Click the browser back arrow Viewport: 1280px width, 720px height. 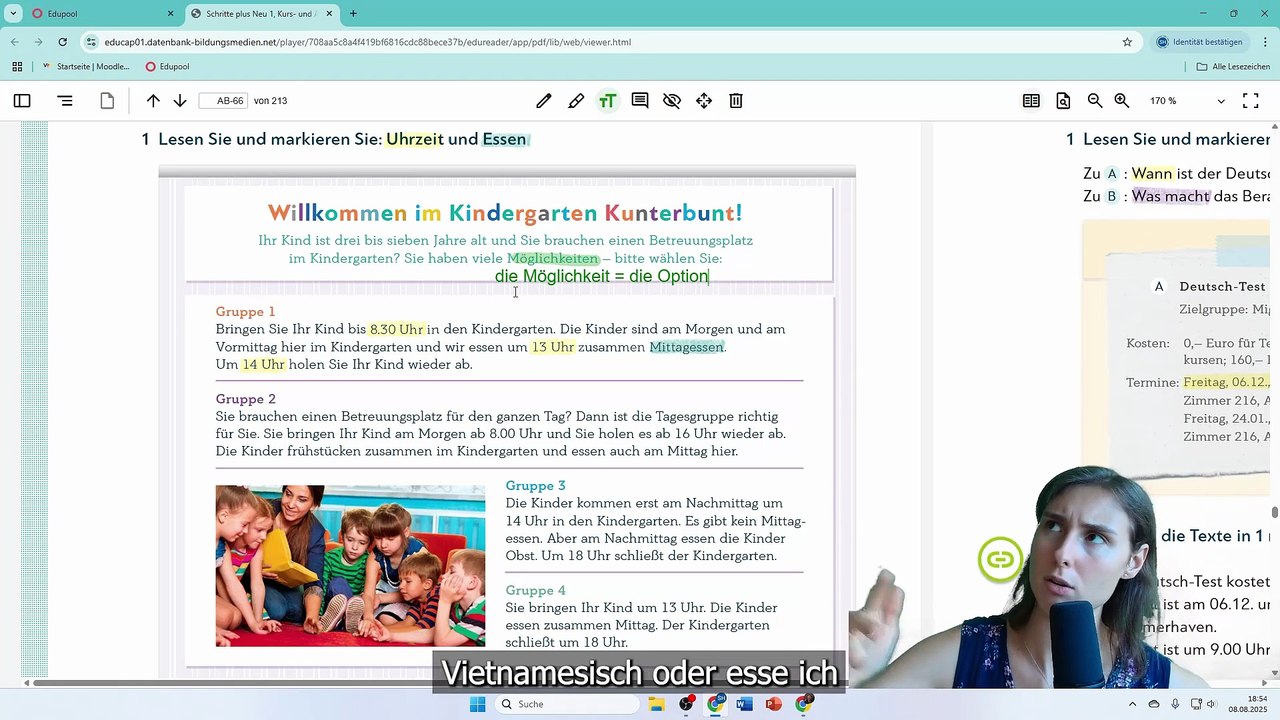coord(14,42)
